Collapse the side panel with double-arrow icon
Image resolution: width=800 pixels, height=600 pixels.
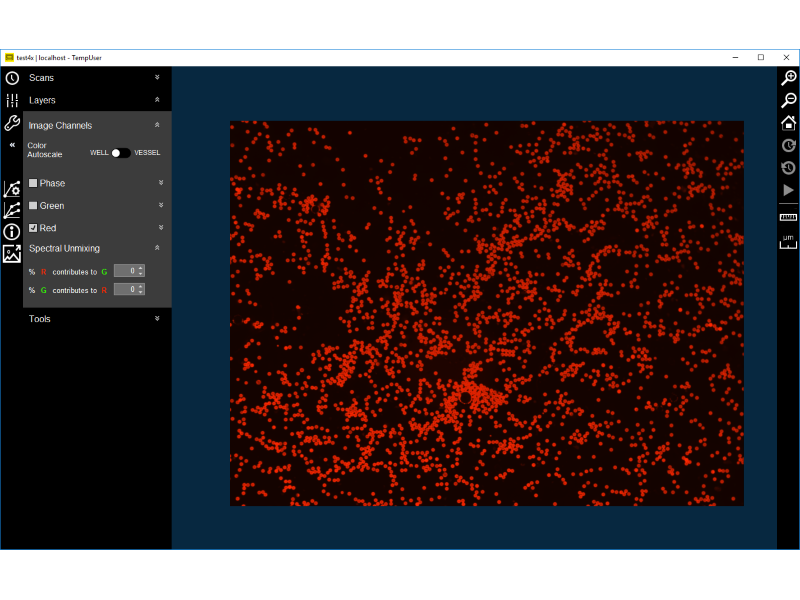coord(12,145)
